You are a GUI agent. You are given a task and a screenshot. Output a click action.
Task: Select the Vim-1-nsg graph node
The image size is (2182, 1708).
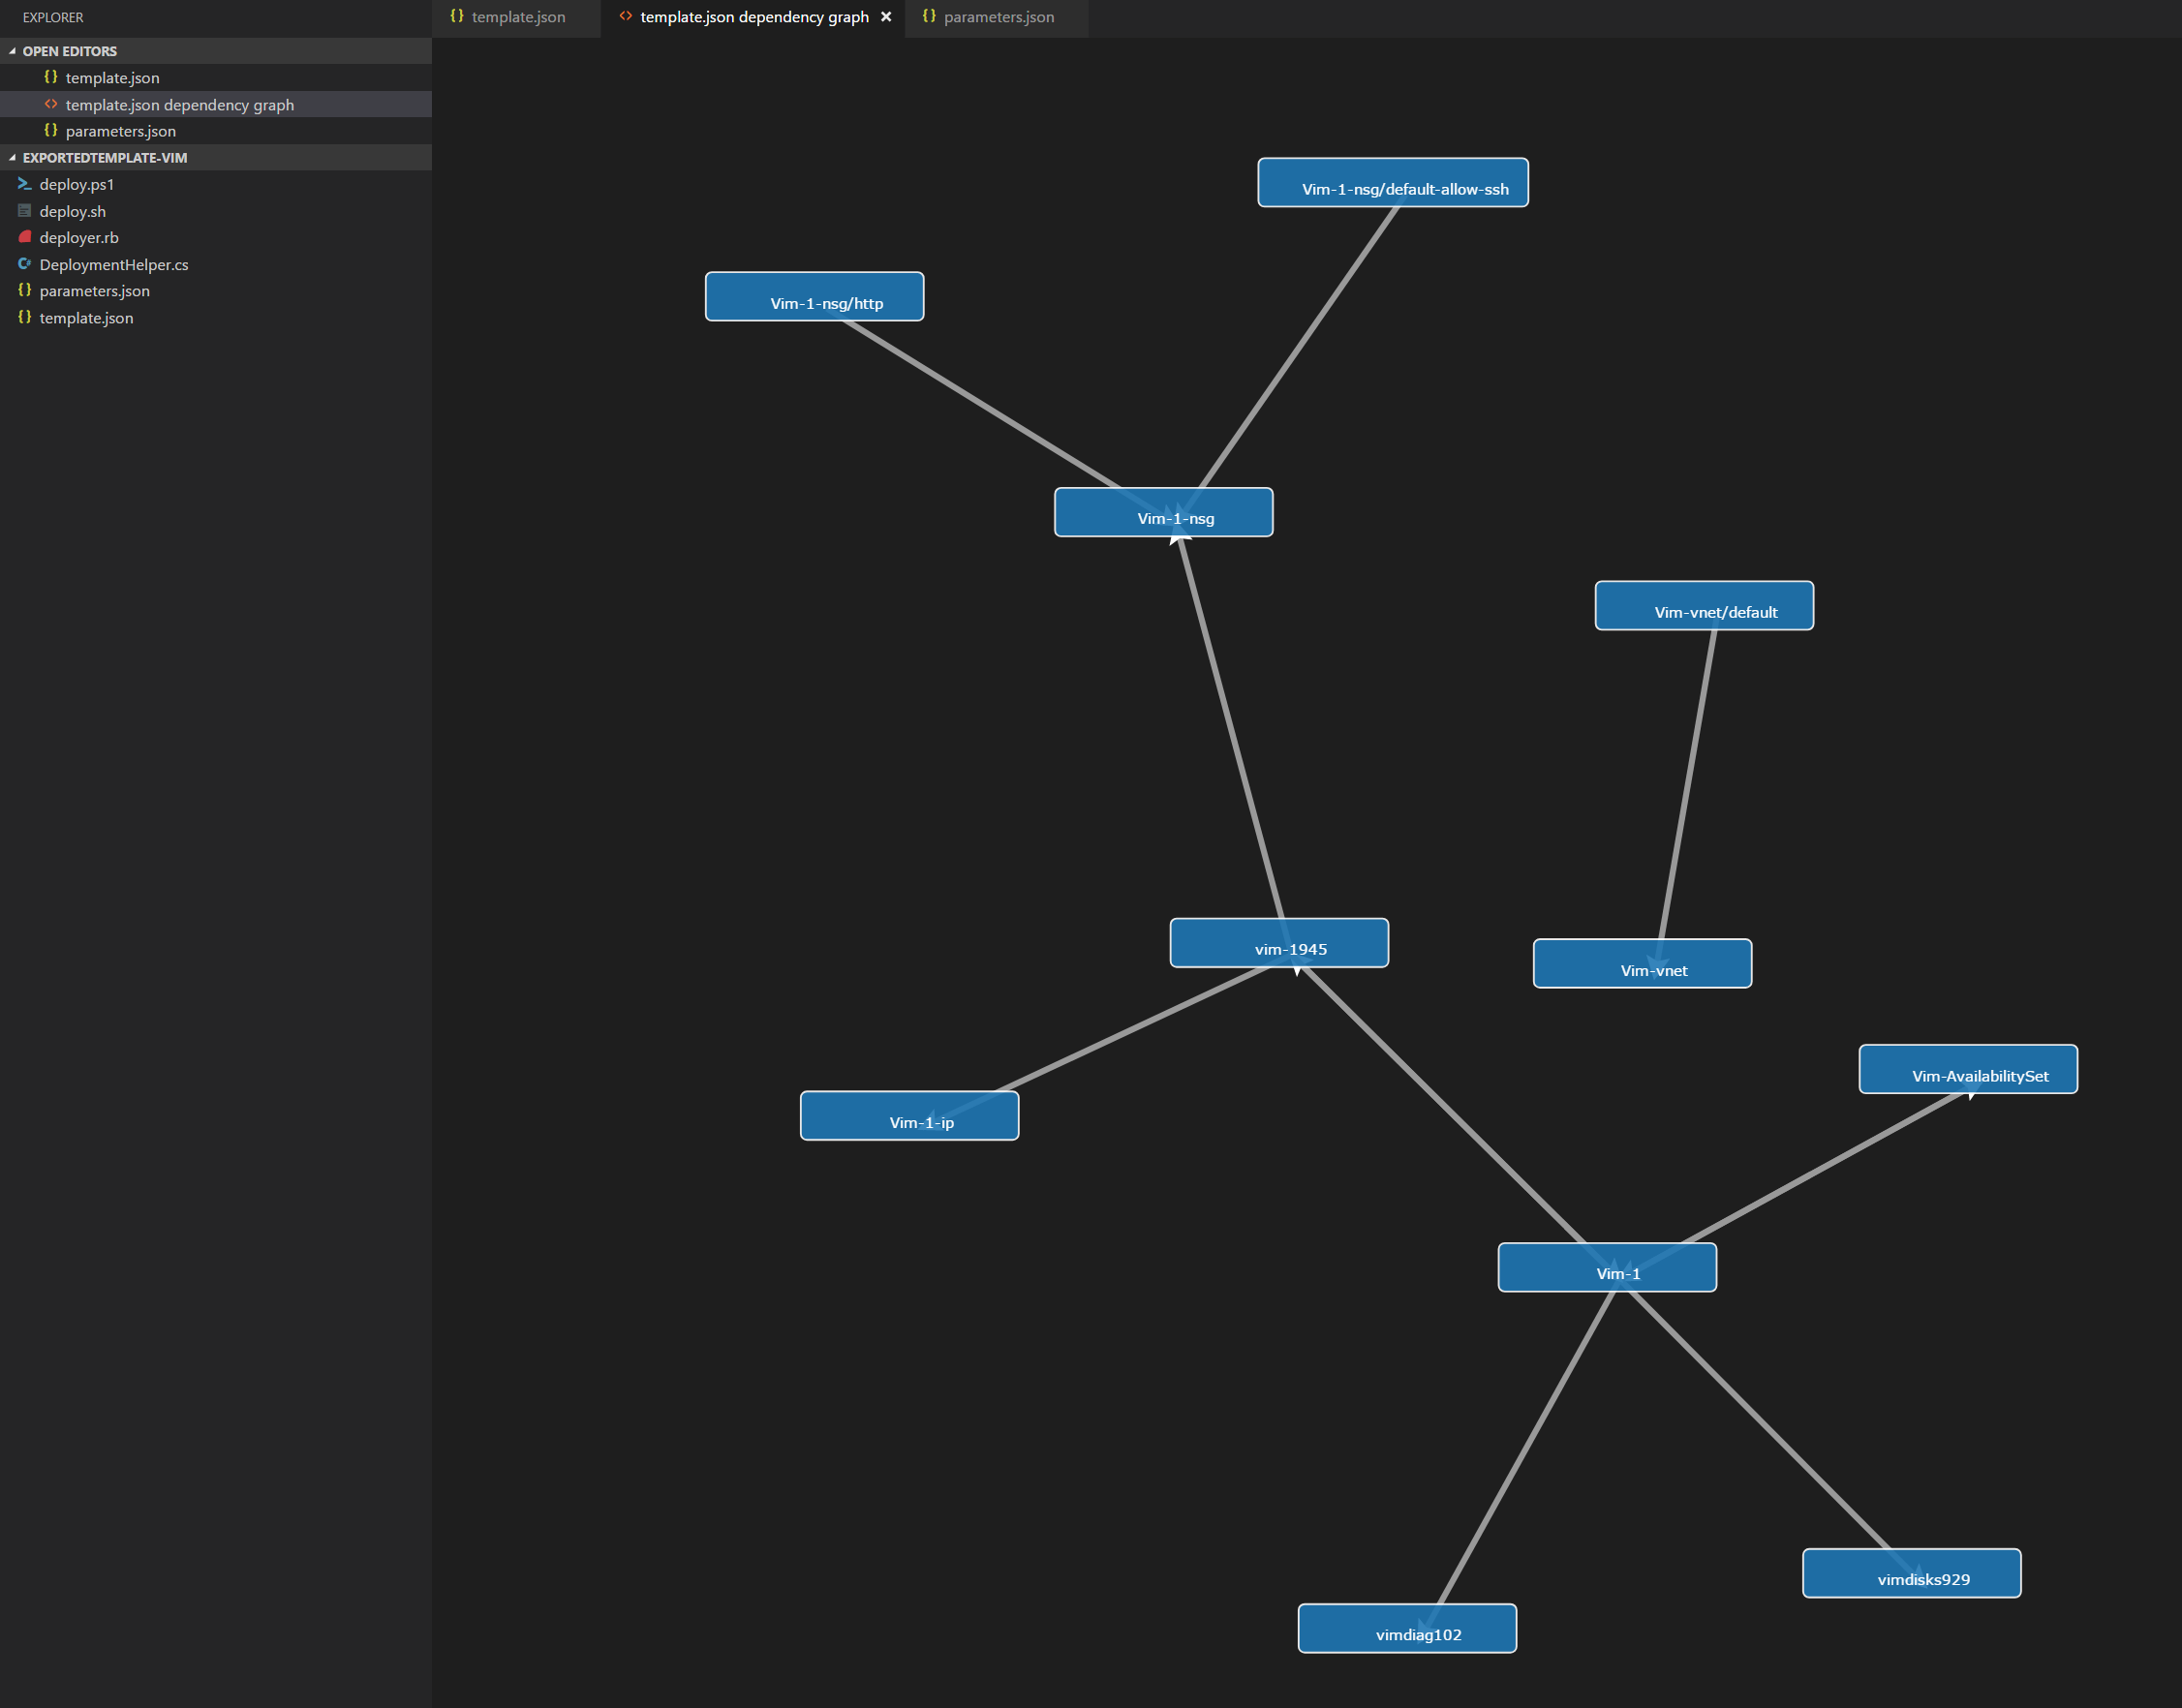(x=1163, y=512)
